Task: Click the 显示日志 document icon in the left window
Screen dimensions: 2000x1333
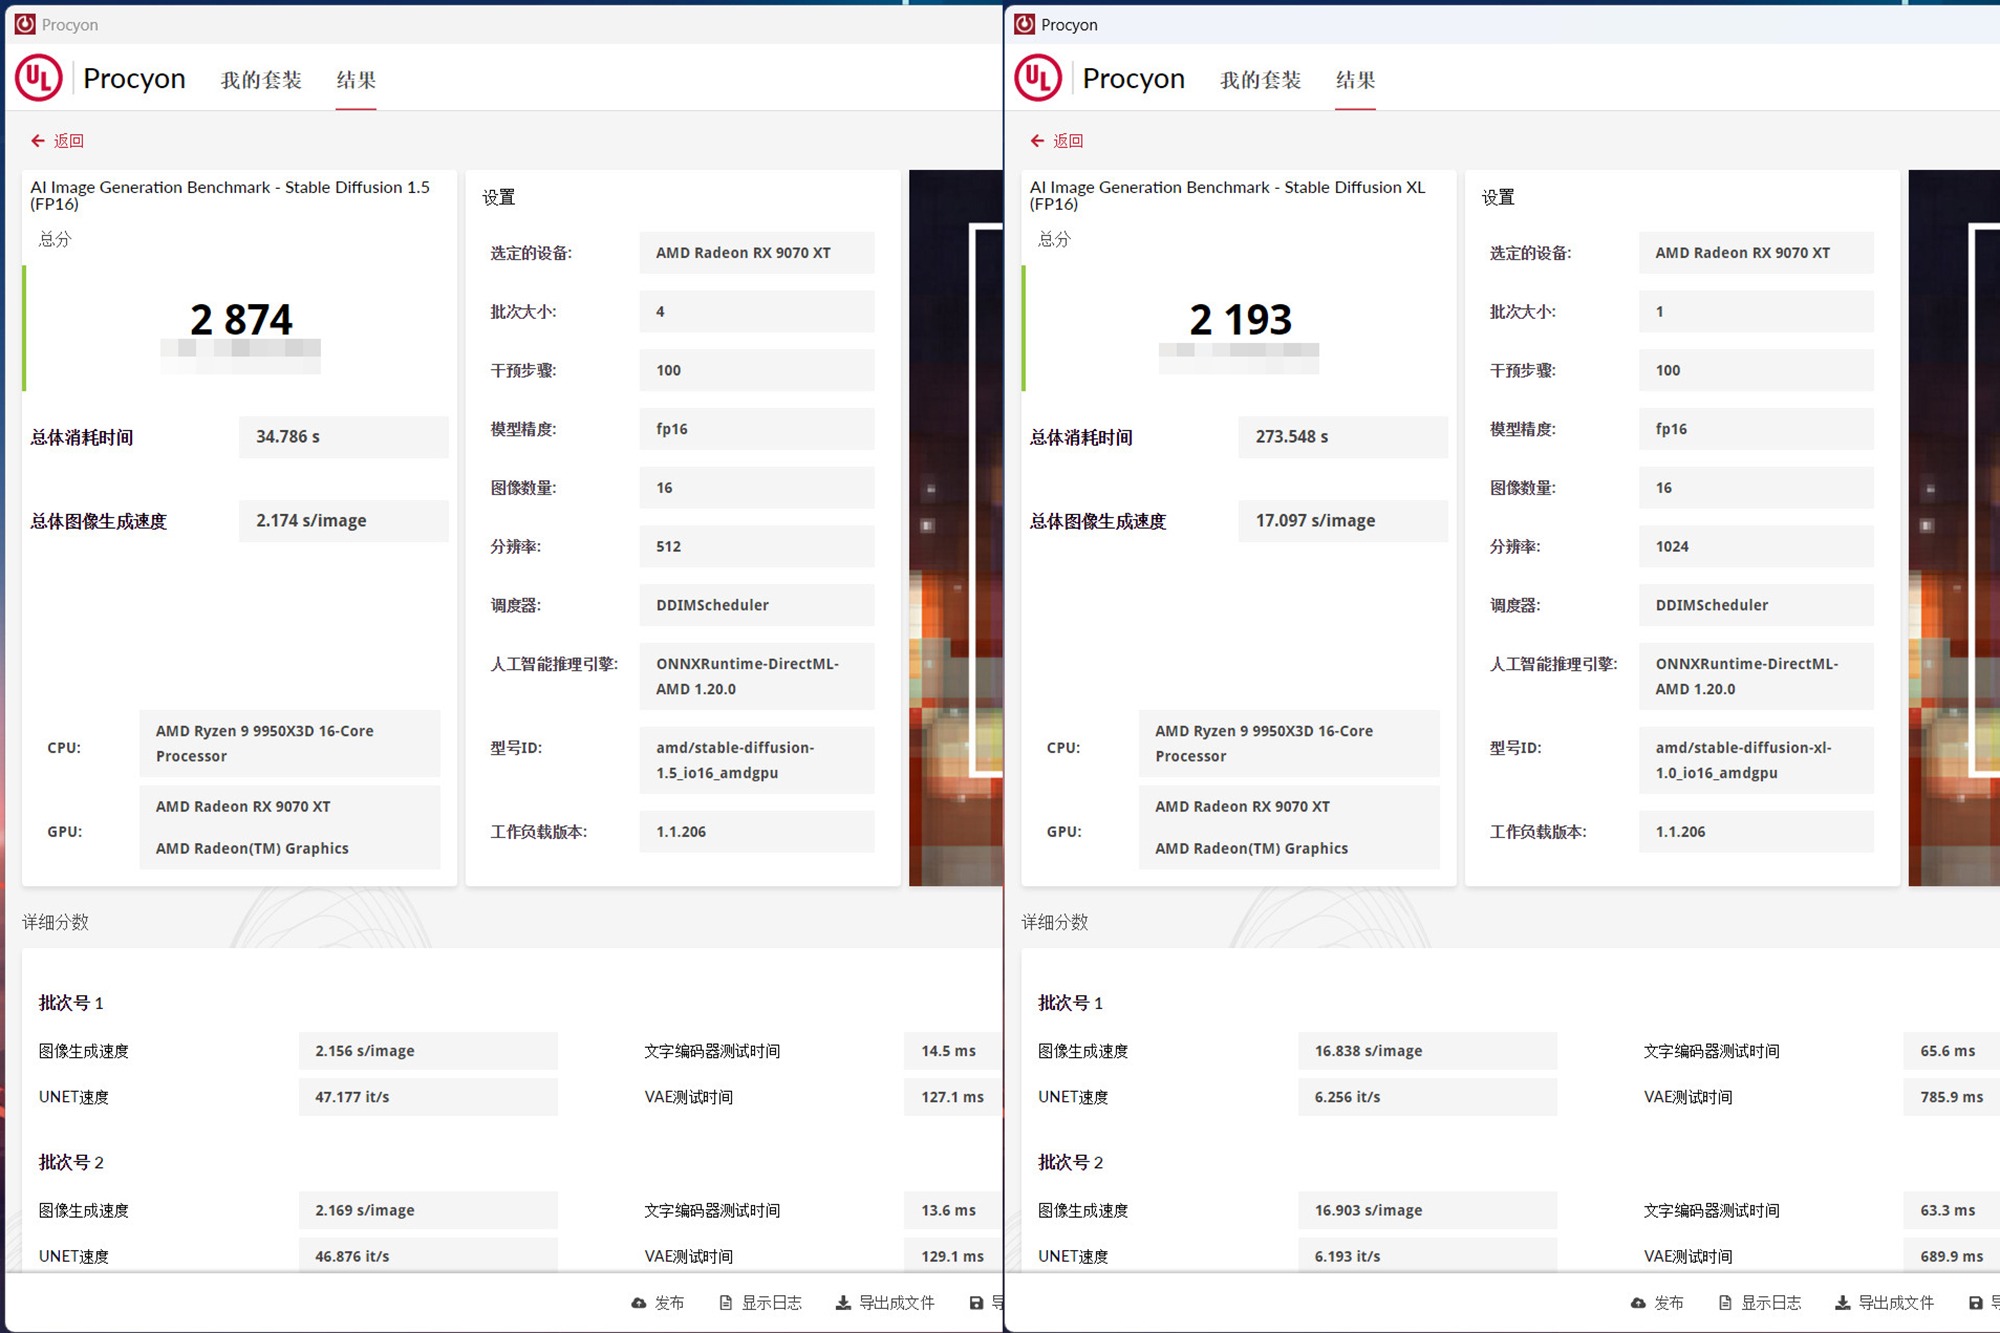Action: click(726, 1303)
